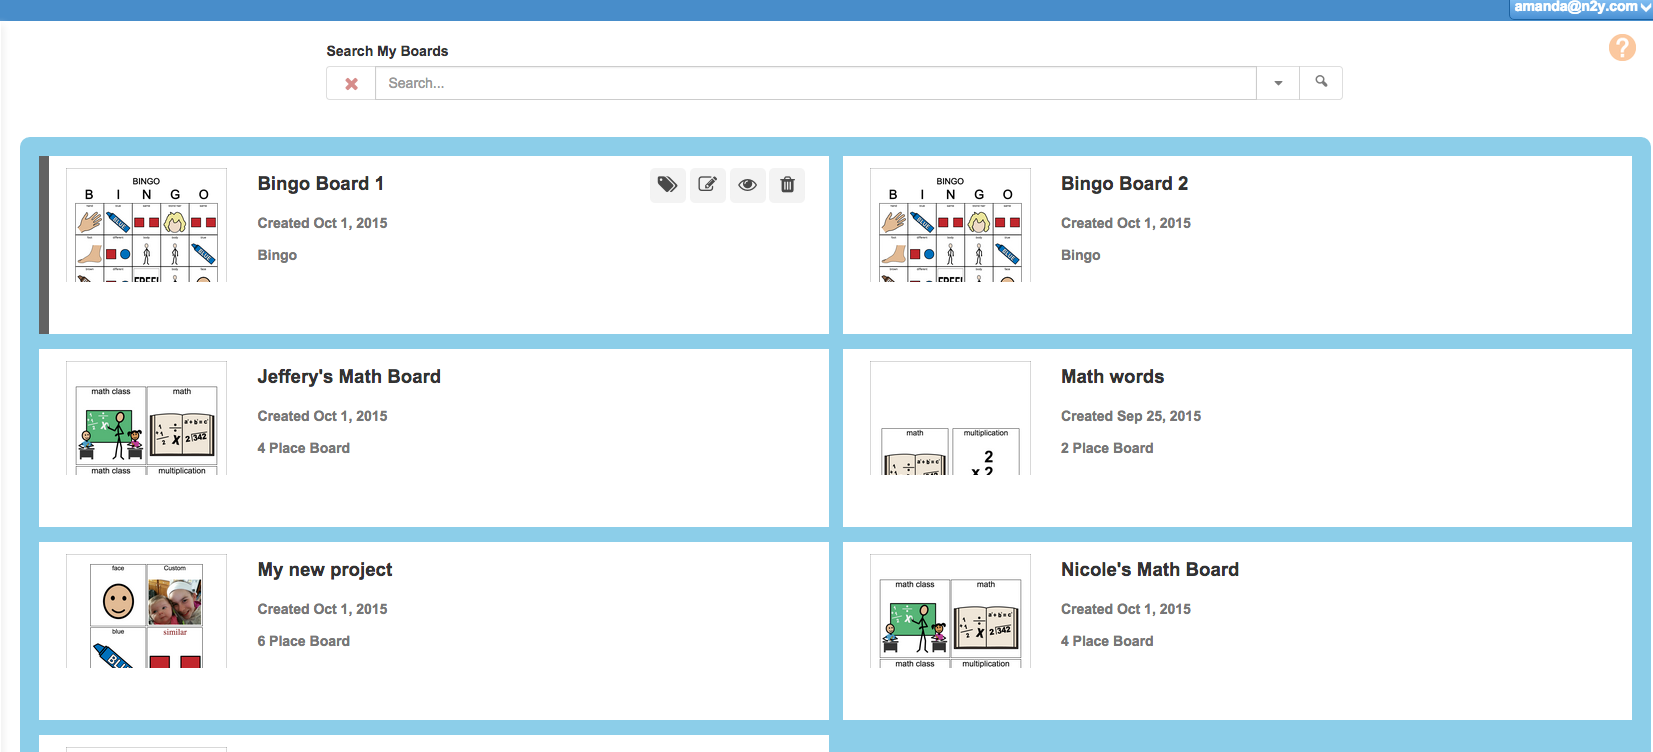Click '4 Place Board' under Nicole's Math Board
Image resolution: width=1653 pixels, height=752 pixels.
click(1107, 641)
